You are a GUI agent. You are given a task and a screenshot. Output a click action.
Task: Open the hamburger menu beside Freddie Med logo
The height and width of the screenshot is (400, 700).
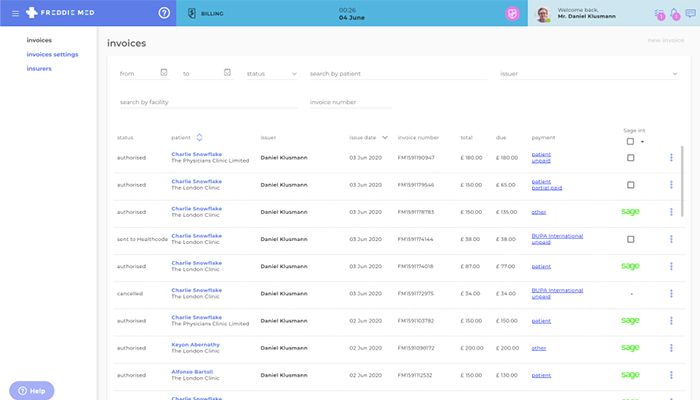tap(15, 13)
